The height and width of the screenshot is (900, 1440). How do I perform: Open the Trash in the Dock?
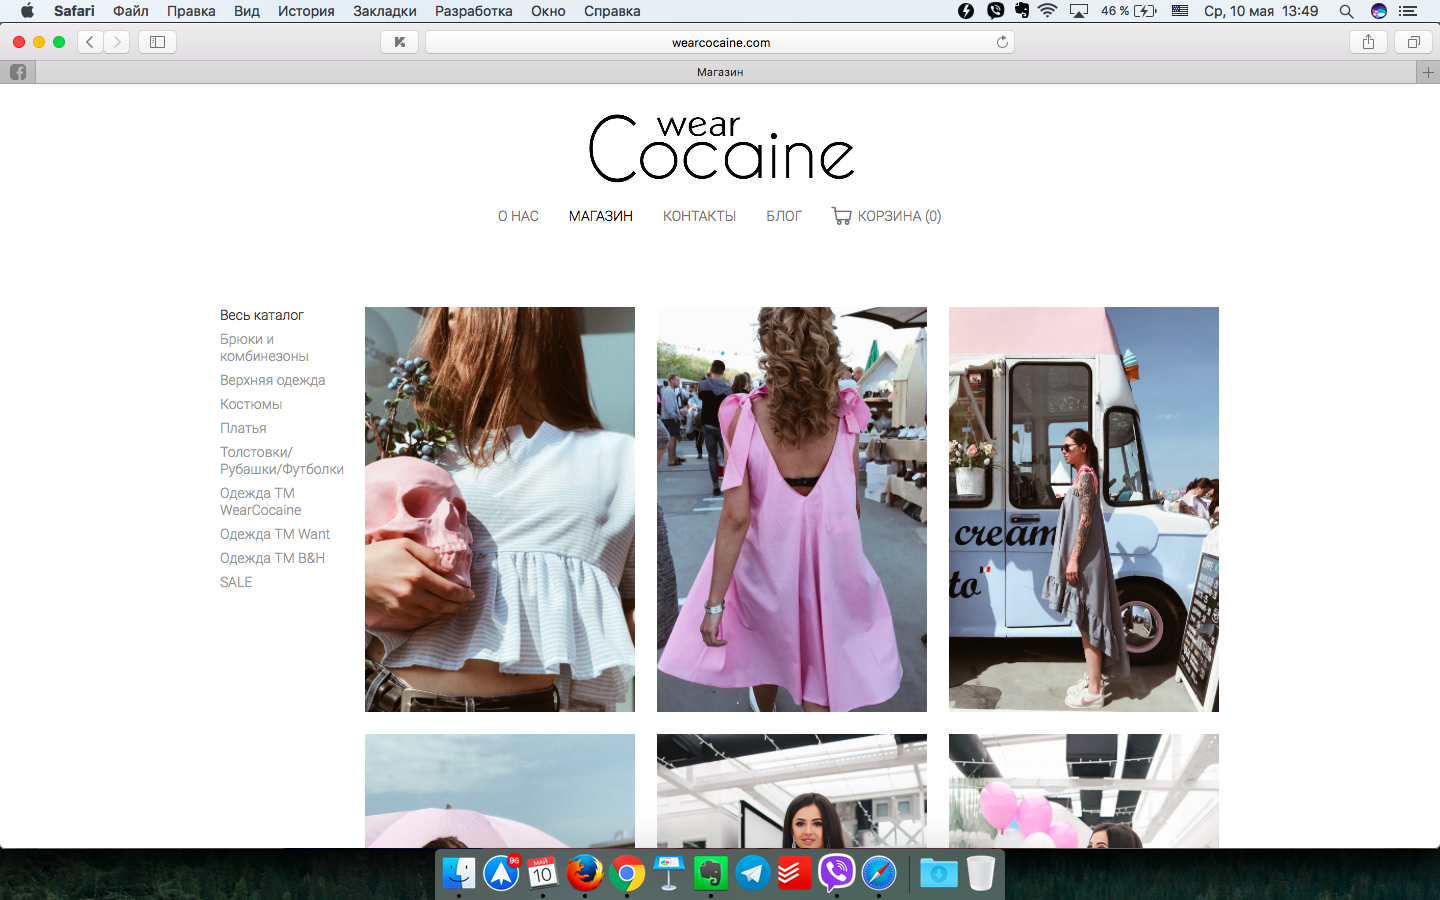pyautogui.click(x=981, y=873)
